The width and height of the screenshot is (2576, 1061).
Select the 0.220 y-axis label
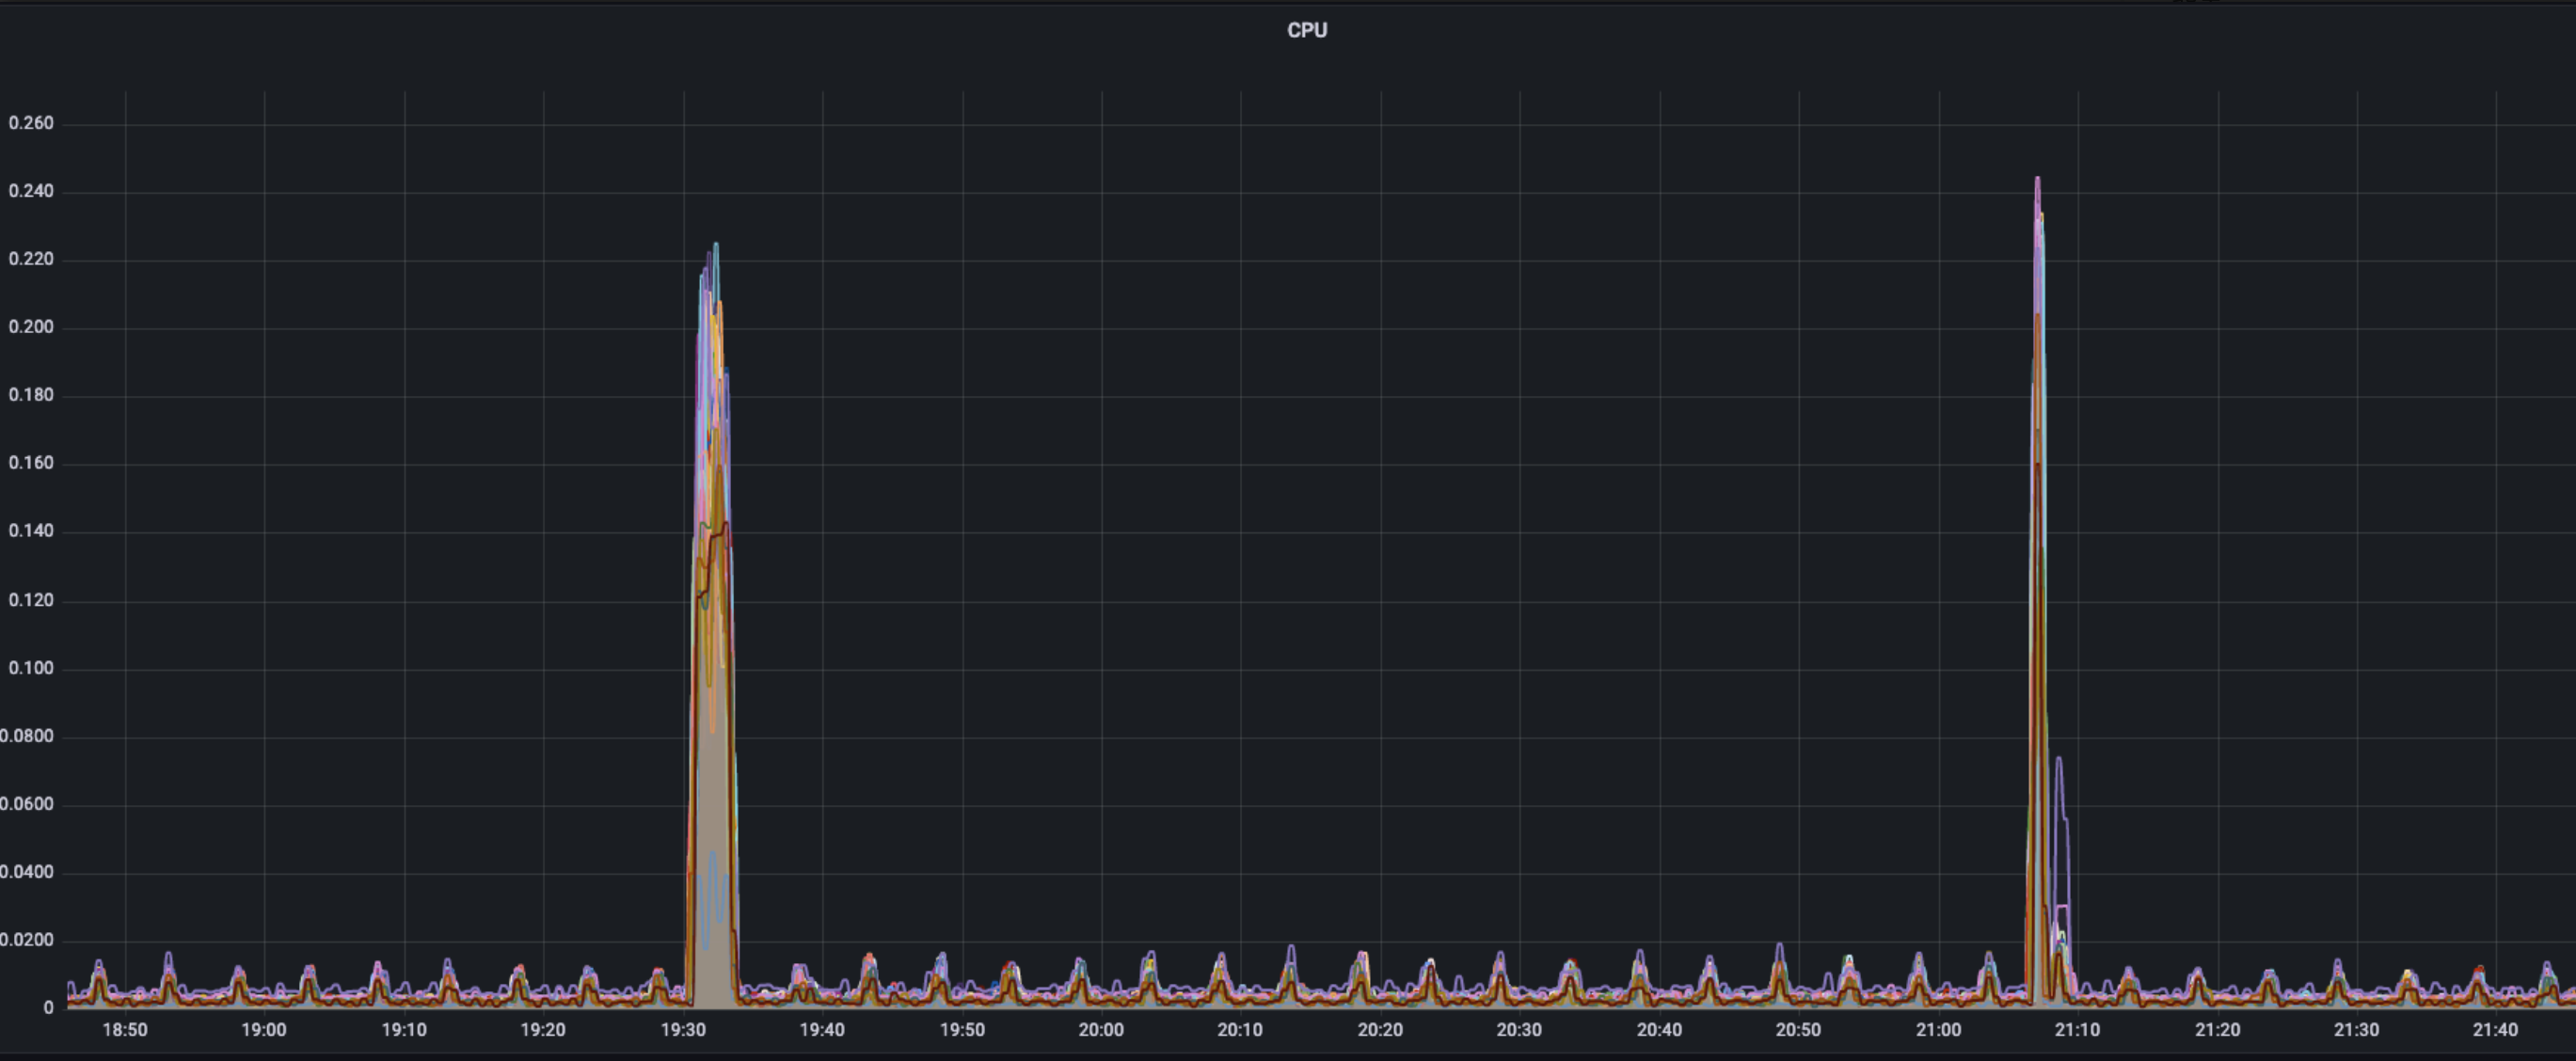31,259
